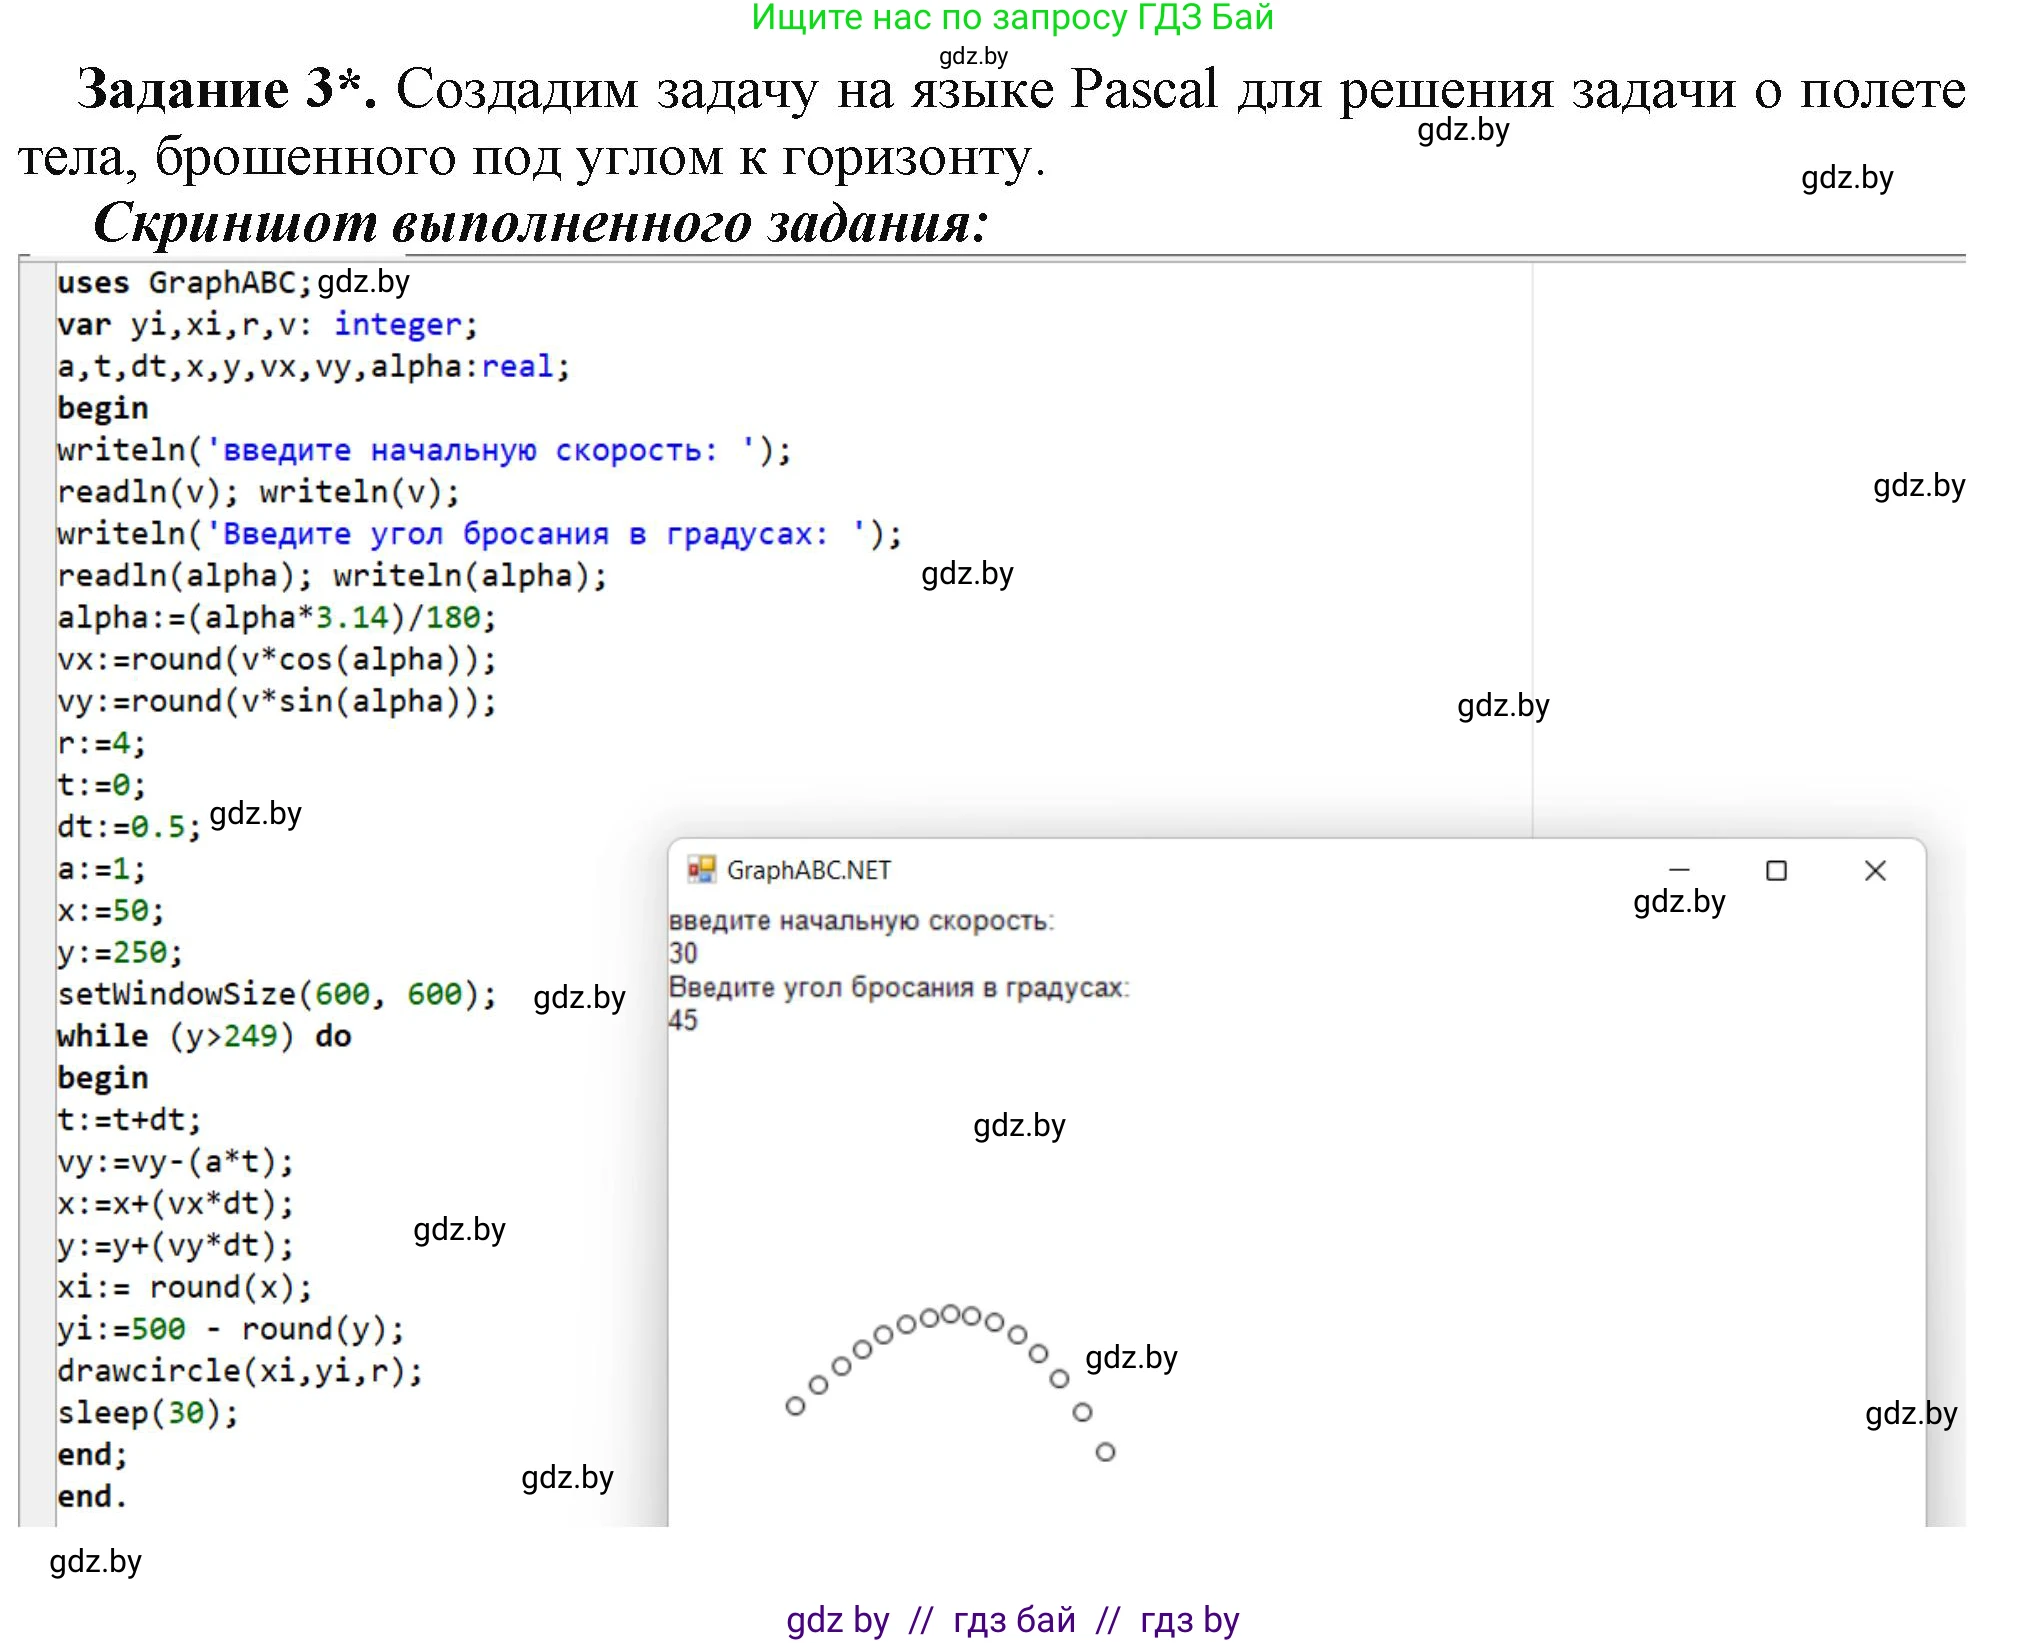Viewport: 2028px width, 1643px height.
Task: Click the 'while (y>249) do' line
Action: coord(204,1036)
